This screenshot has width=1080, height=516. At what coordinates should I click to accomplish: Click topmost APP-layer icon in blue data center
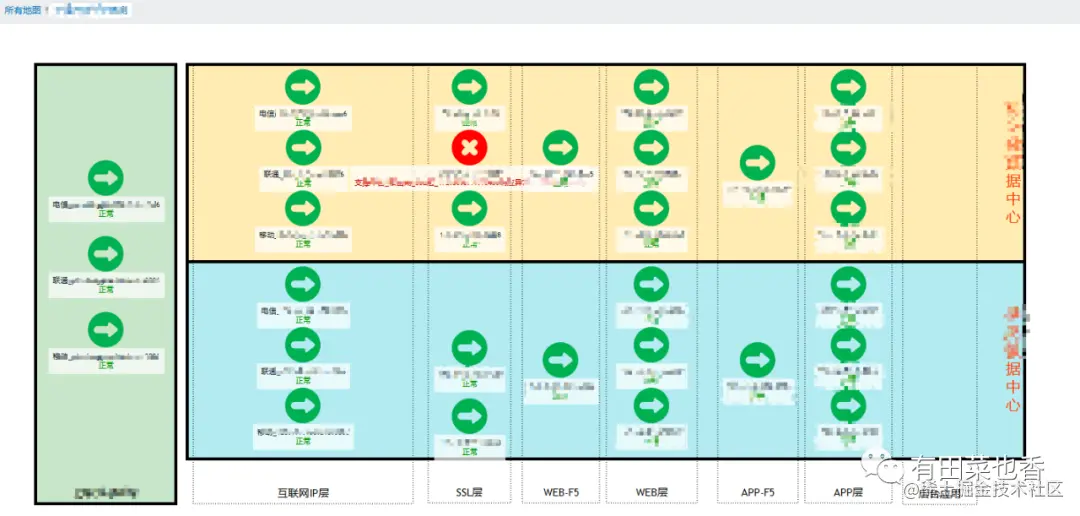click(x=849, y=284)
